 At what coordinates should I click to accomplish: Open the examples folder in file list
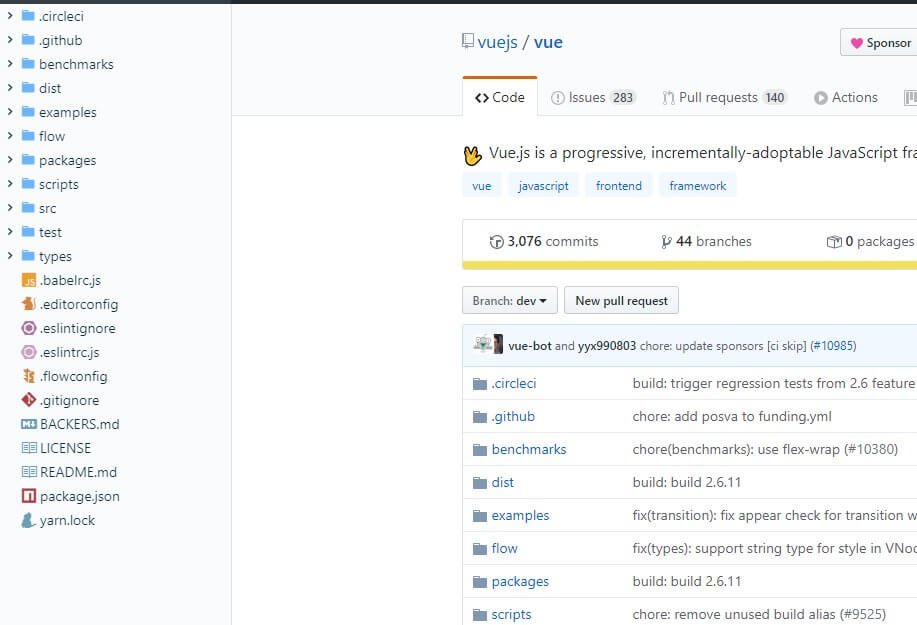520,515
